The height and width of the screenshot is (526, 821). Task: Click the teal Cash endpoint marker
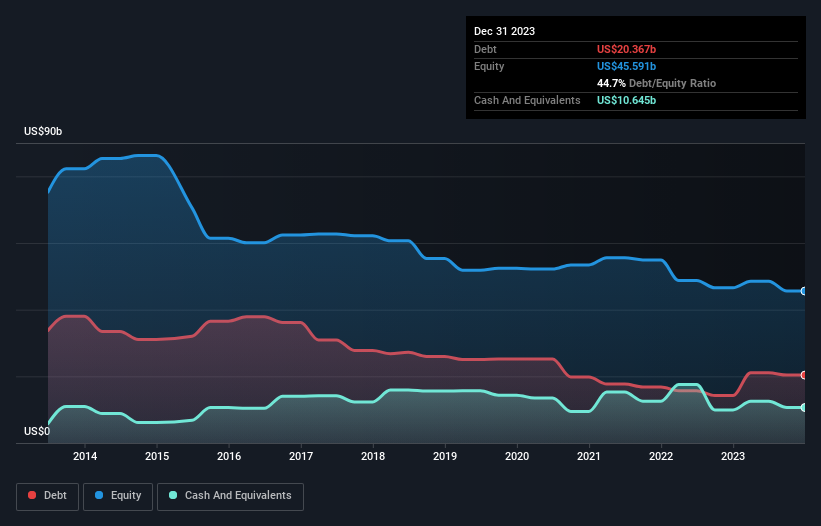tap(804, 407)
